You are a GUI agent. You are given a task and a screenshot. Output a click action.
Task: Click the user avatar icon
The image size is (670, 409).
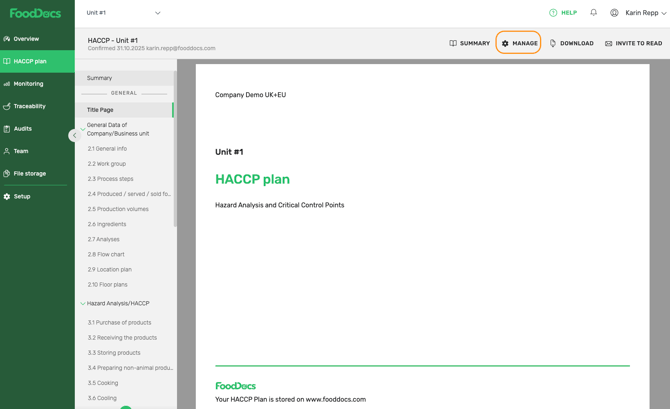click(x=614, y=13)
